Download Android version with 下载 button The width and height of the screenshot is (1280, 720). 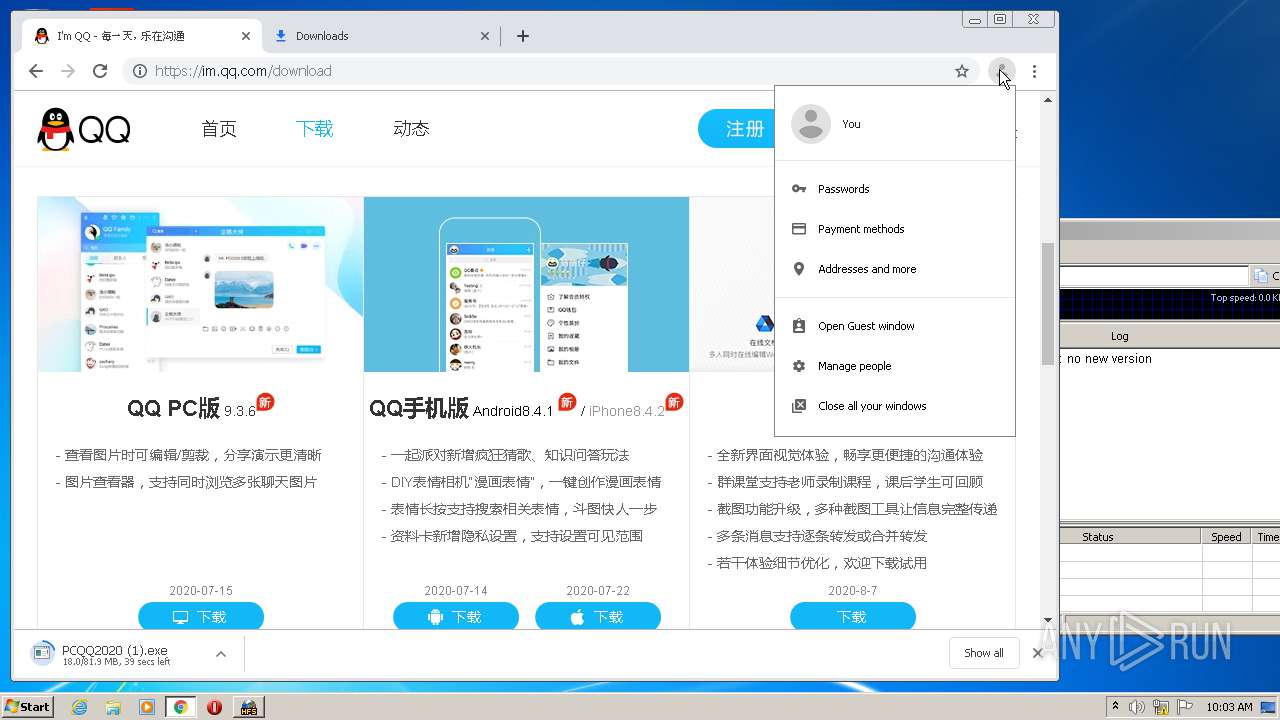pyautogui.click(x=456, y=617)
